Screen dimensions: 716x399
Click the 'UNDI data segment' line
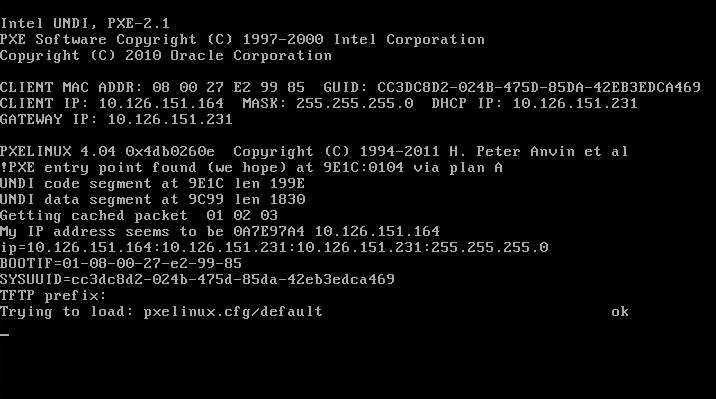pos(153,200)
